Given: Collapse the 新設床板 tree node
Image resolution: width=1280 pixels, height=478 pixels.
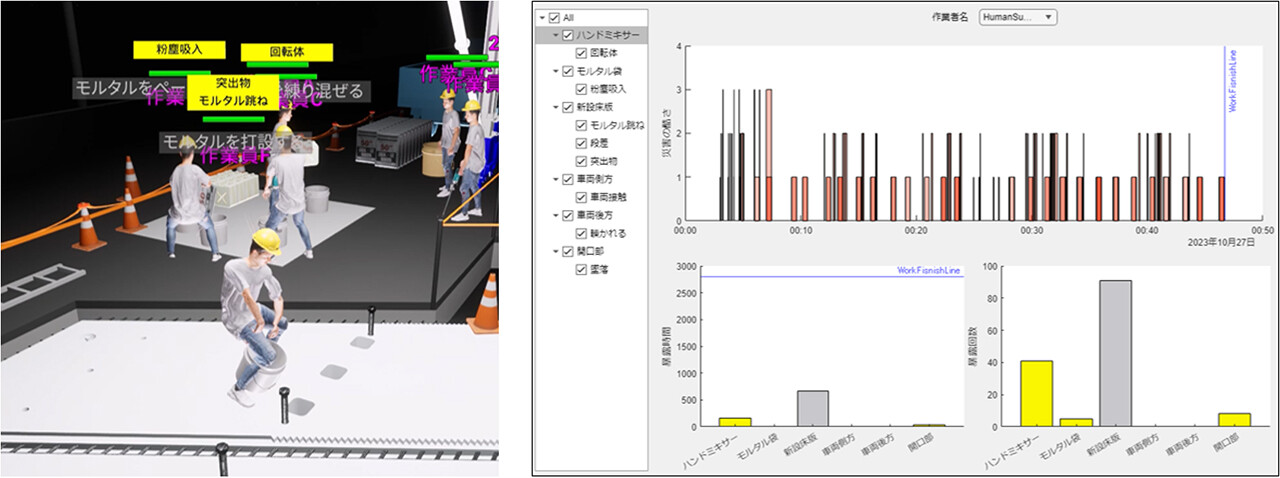Looking at the screenshot, I should coord(555,108).
